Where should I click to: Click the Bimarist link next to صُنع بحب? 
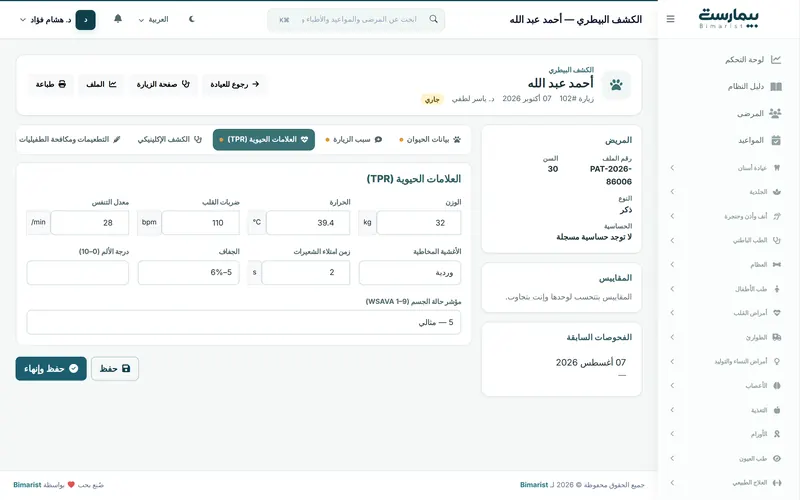[x=27, y=485]
